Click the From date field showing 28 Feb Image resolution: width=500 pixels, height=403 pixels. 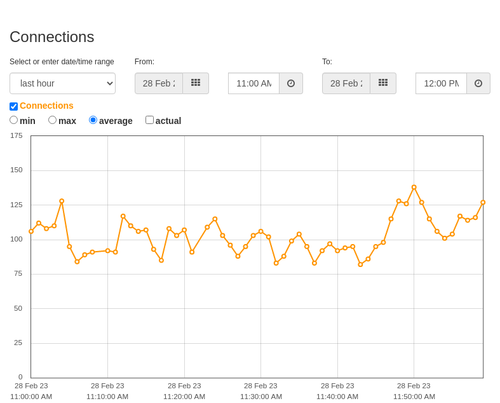tap(159, 83)
